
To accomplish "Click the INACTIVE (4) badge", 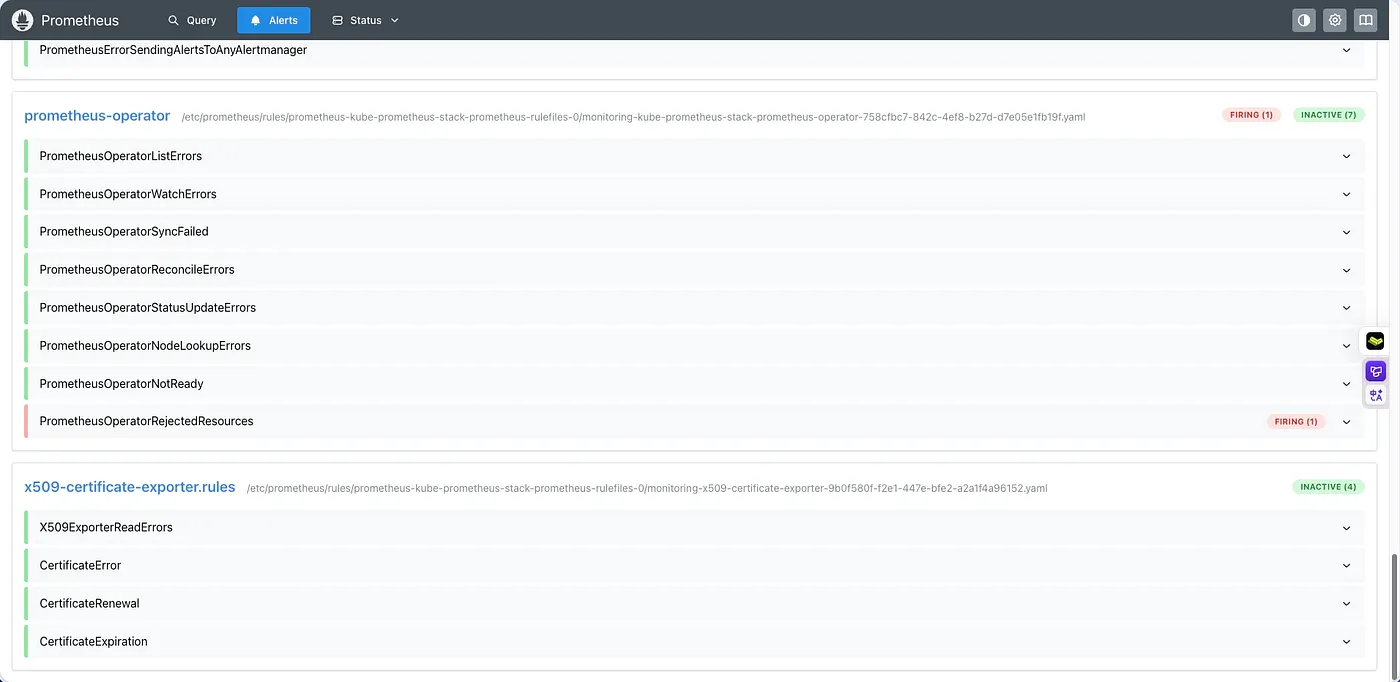I will pos(1328,487).
